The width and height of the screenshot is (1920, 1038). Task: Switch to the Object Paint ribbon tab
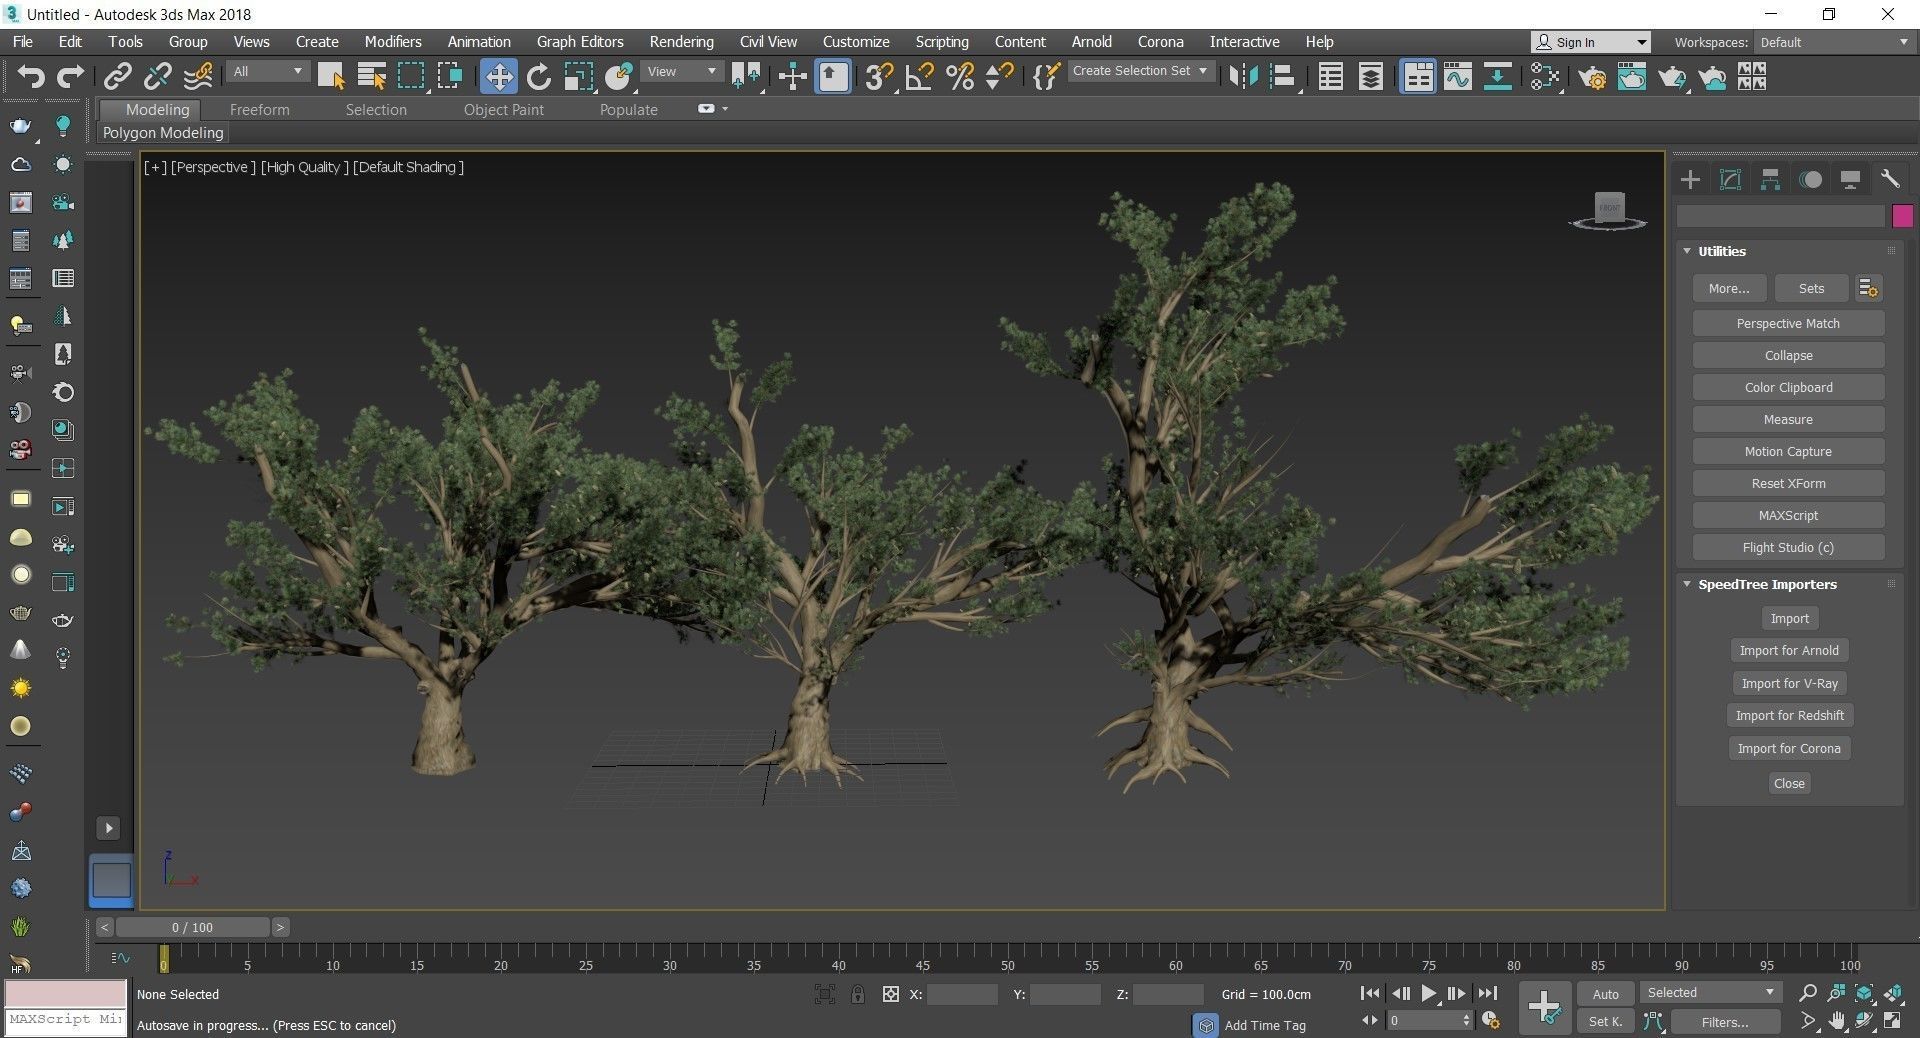(x=503, y=110)
